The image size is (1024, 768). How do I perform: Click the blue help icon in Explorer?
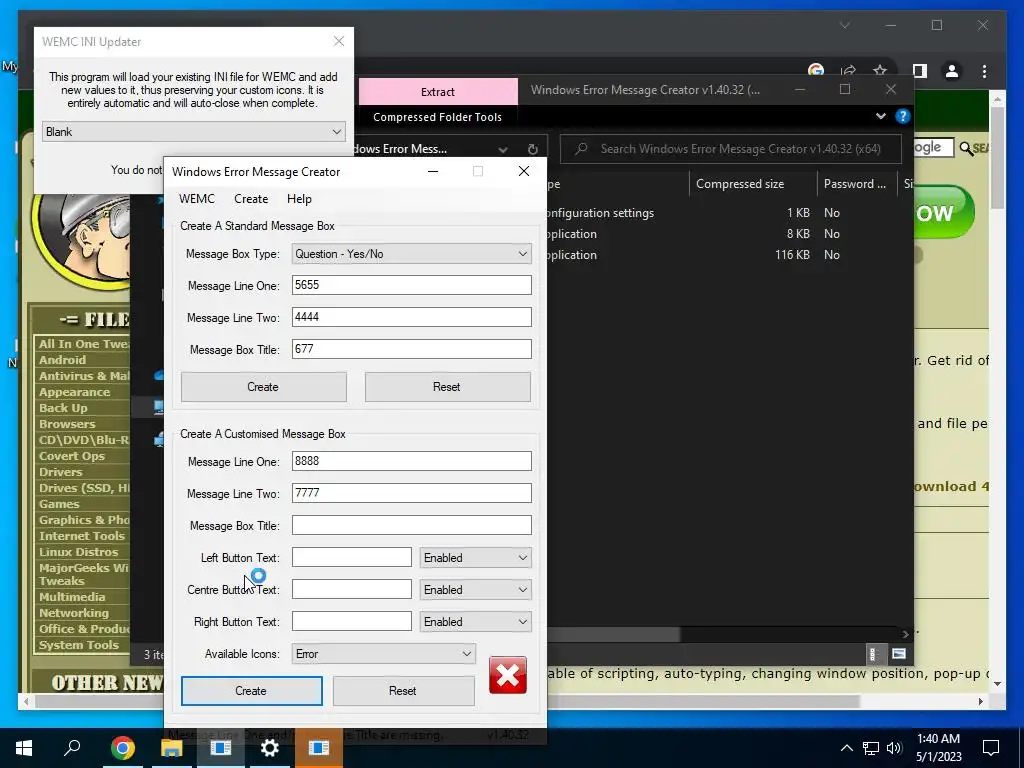(903, 116)
